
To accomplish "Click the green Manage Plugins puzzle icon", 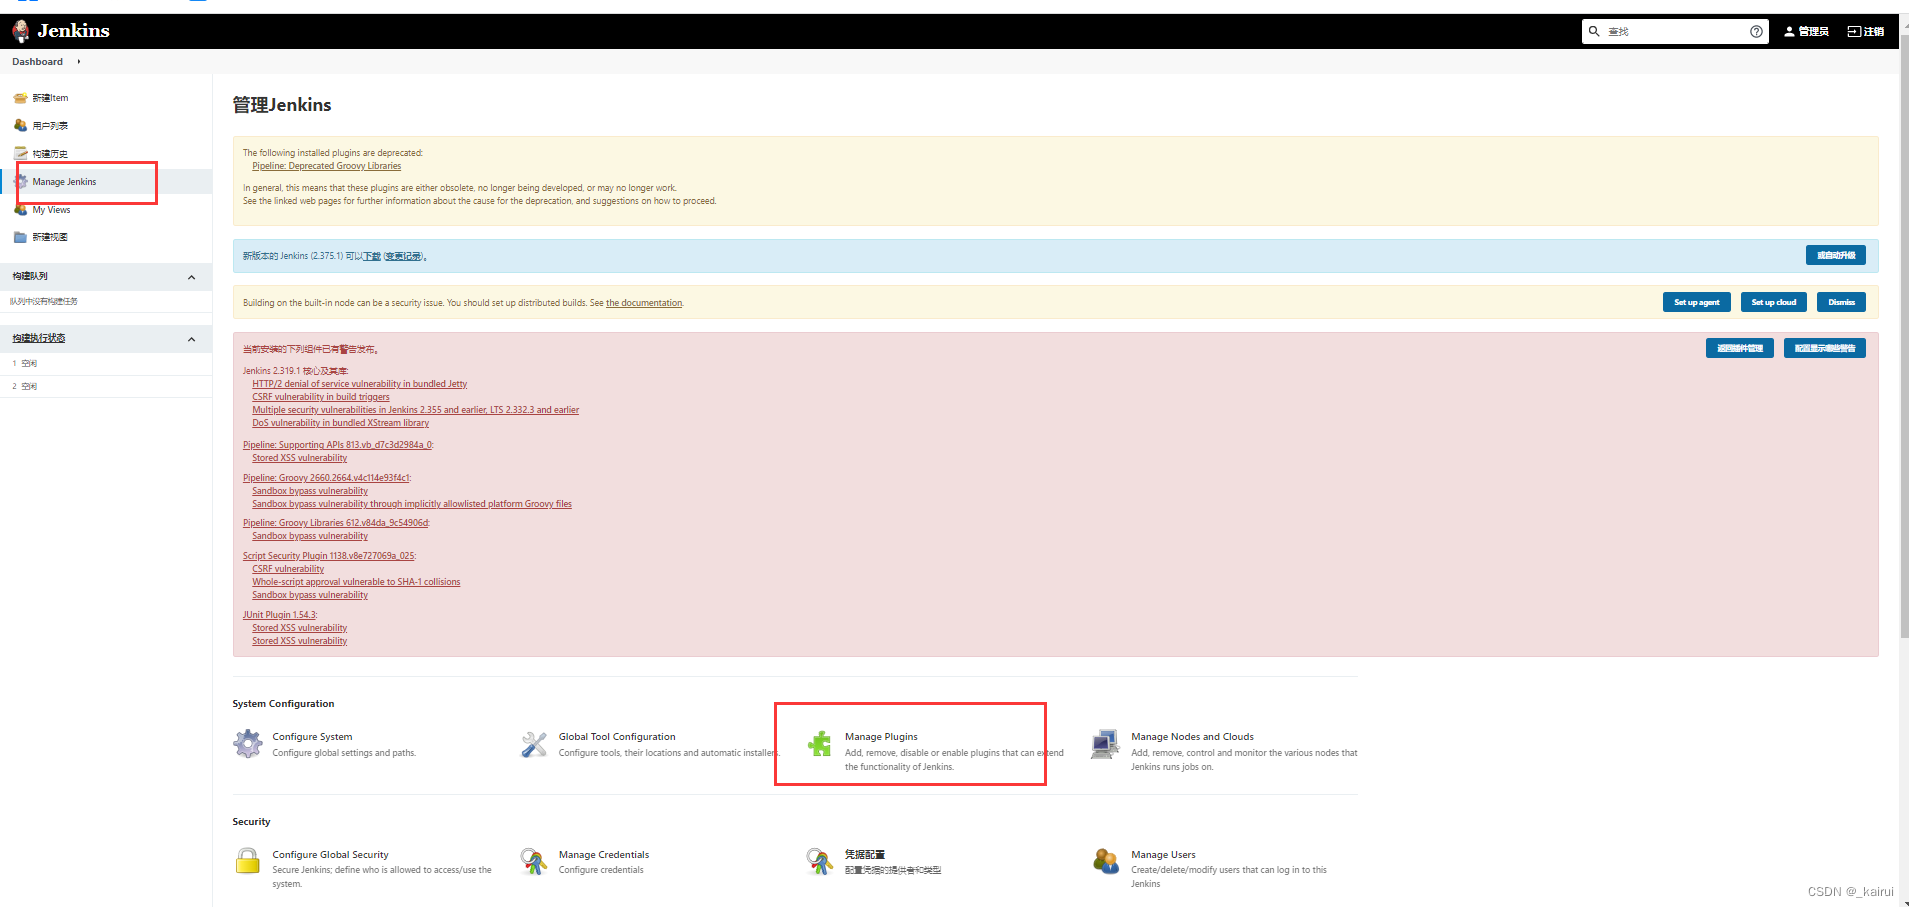I will coord(820,744).
